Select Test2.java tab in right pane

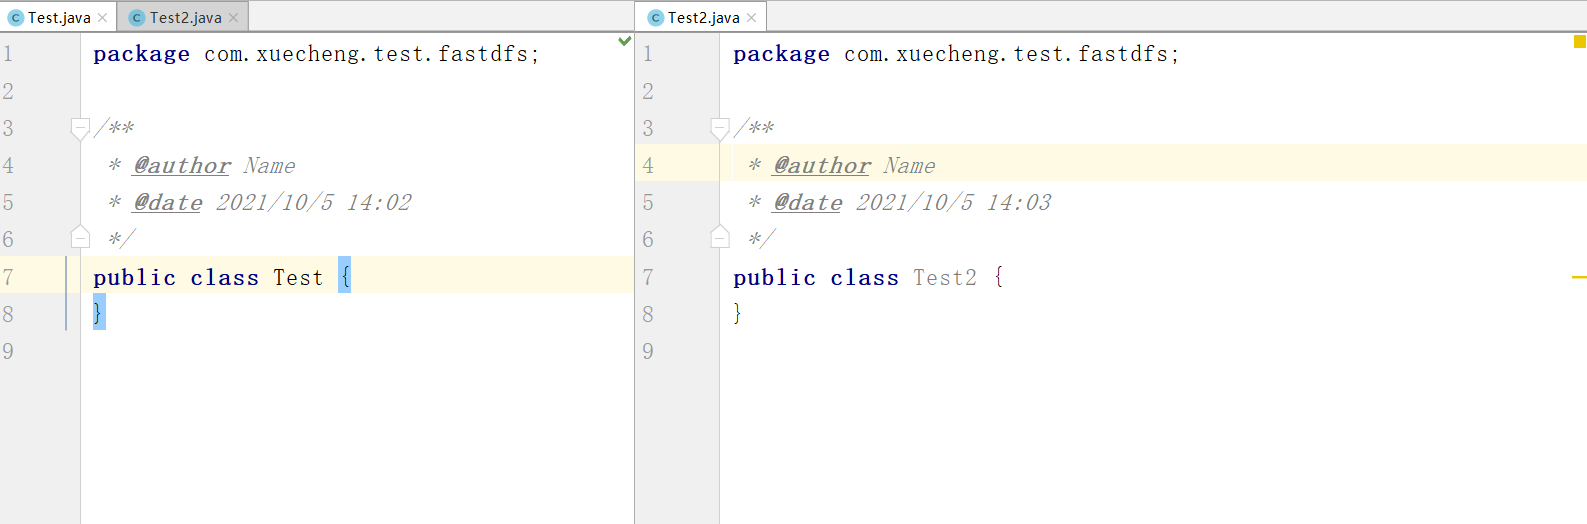[x=703, y=17]
